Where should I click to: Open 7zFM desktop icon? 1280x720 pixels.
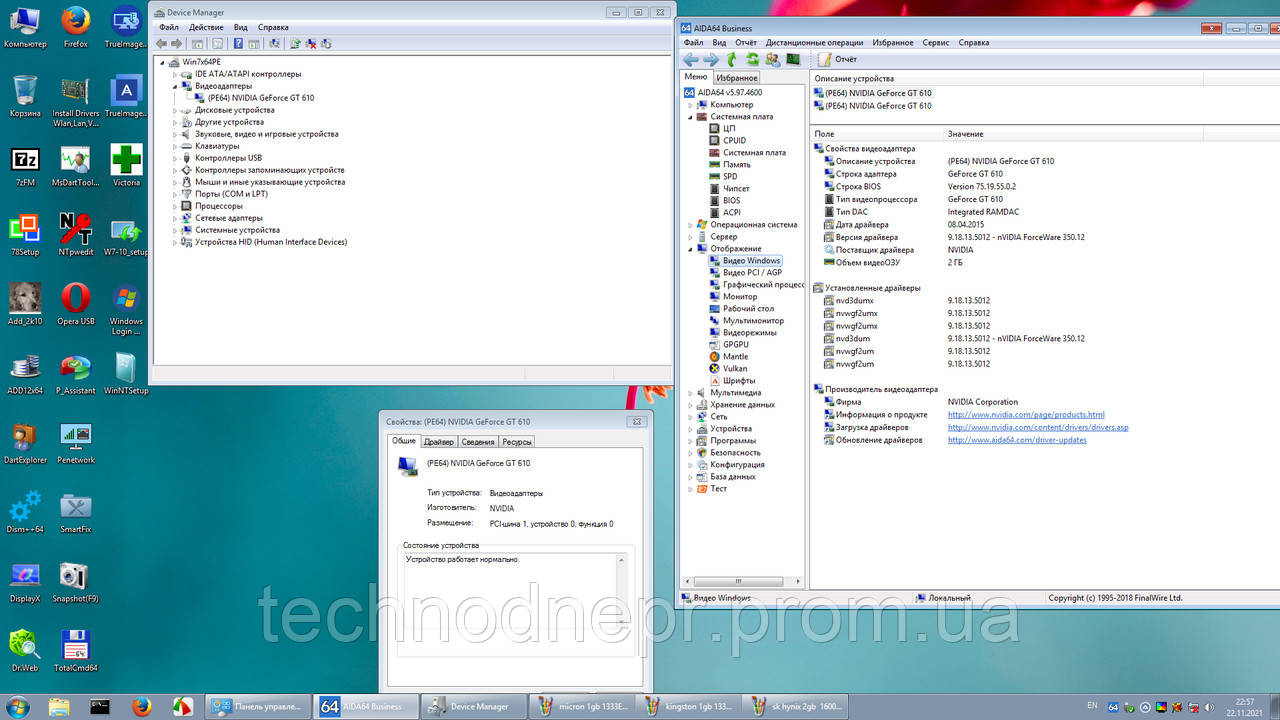25,167
